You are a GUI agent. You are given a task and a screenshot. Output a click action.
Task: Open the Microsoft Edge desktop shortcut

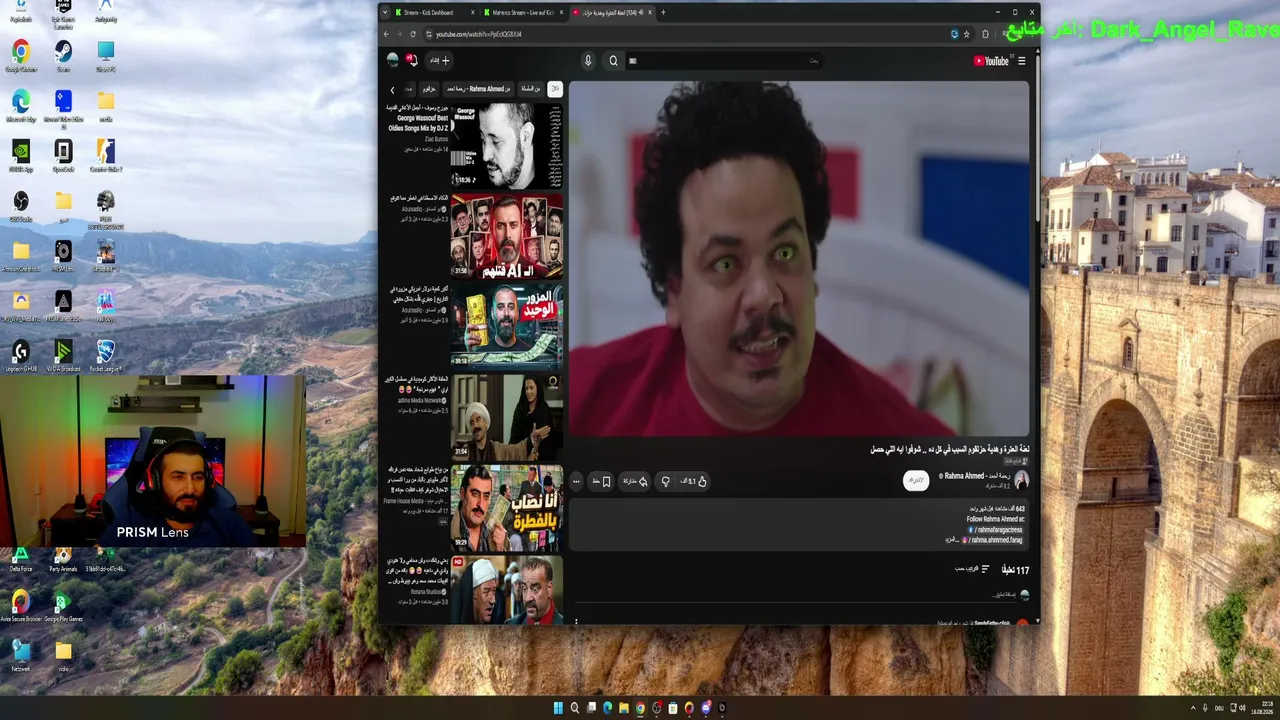21,106
